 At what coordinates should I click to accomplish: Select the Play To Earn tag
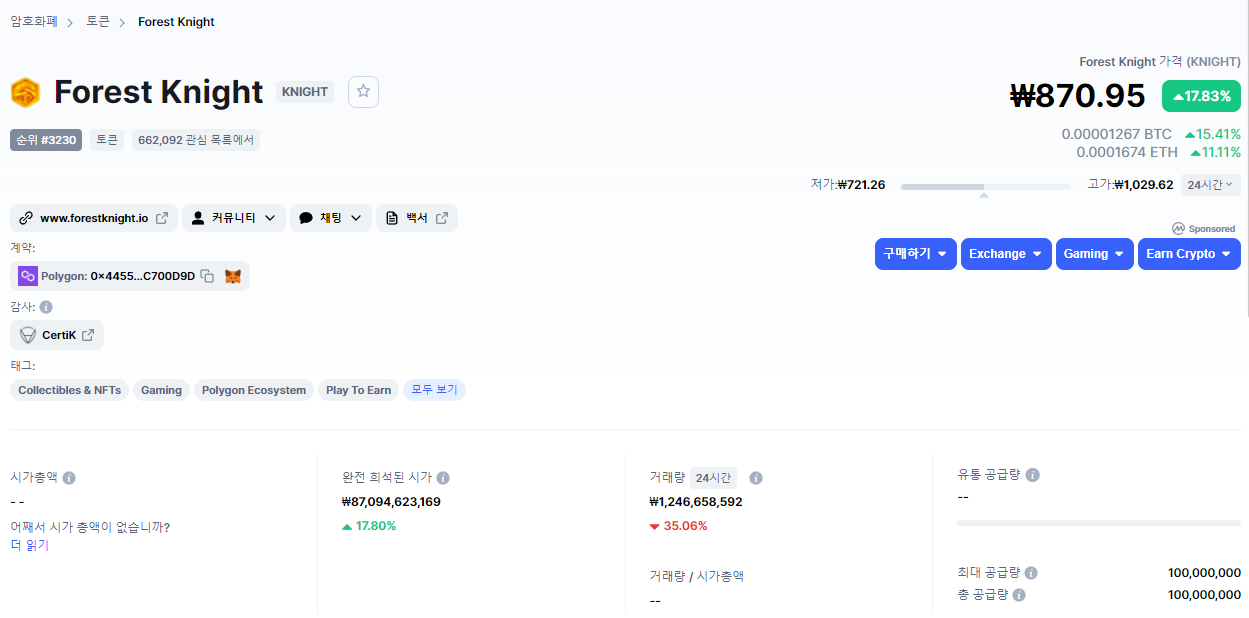(358, 390)
